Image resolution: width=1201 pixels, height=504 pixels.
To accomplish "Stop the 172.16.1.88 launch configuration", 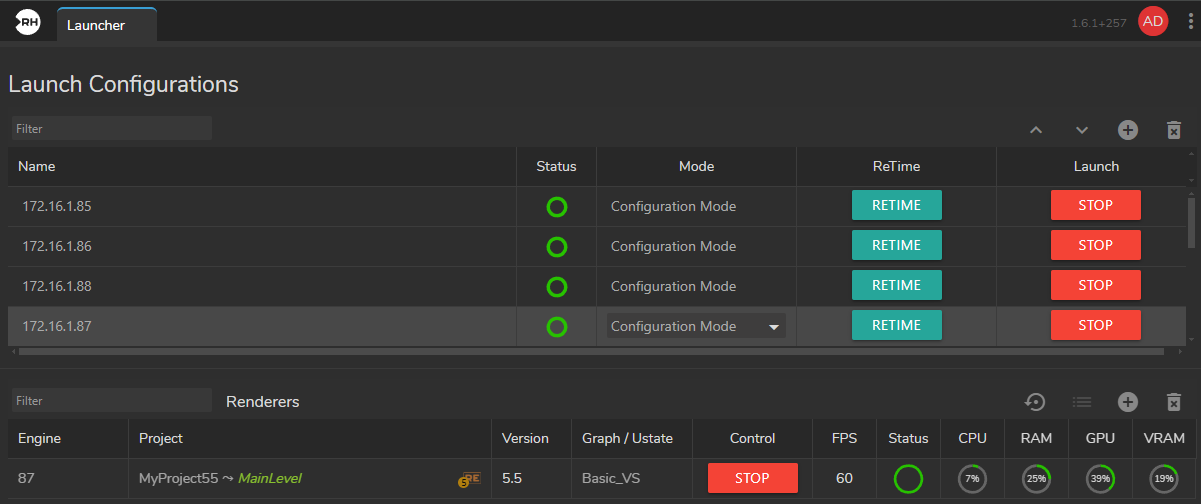I will coord(1095,286).
